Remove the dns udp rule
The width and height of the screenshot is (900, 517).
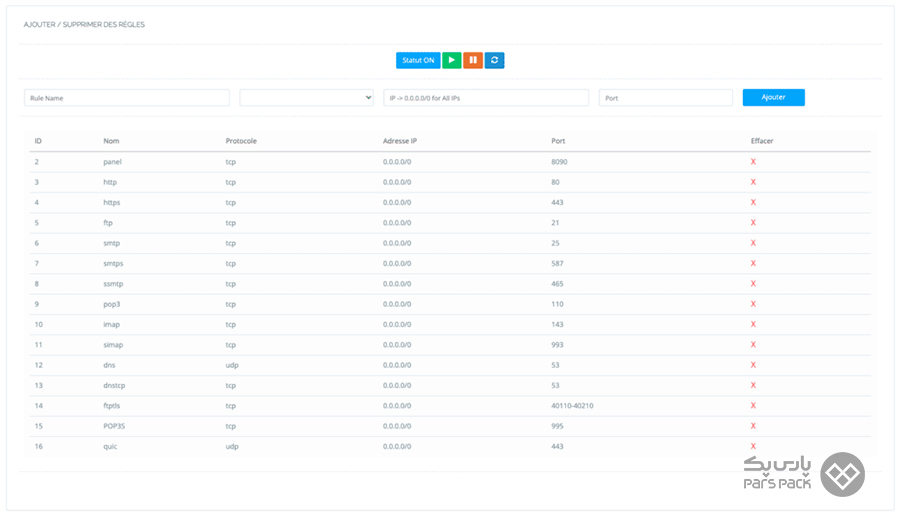coord(753,365)
